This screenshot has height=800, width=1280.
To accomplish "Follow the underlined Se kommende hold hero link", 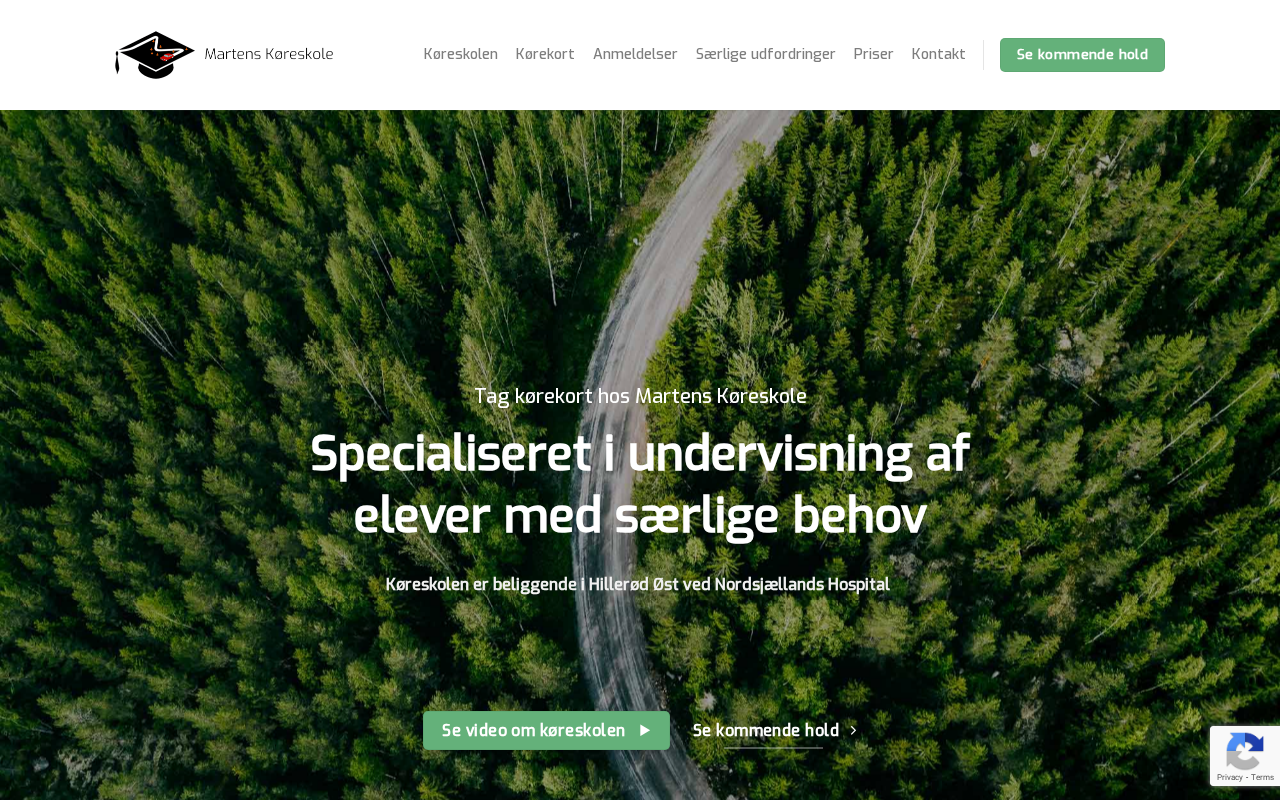I will pyautogui.click(x=774, y=731).
